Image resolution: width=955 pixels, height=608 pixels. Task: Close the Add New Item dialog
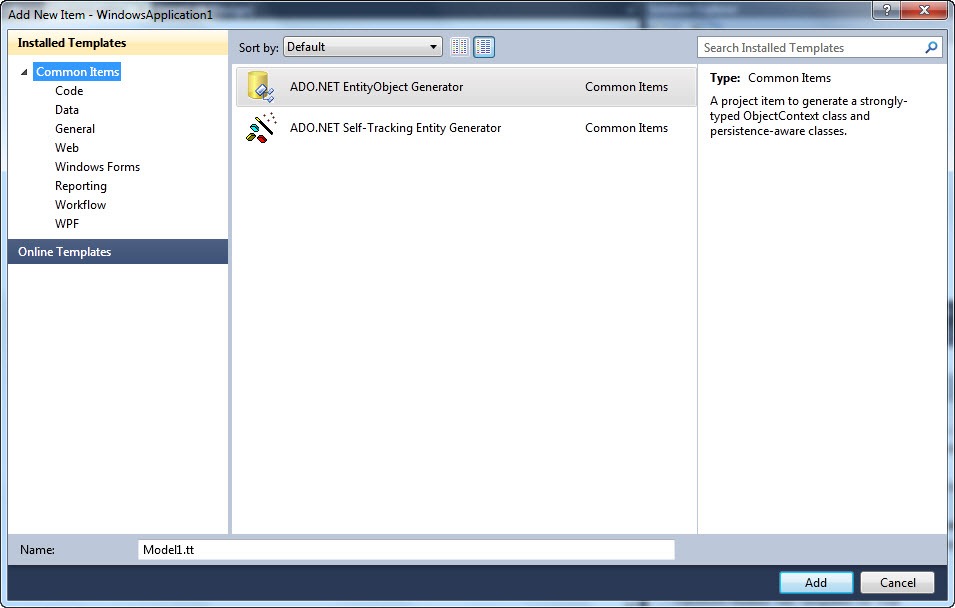pyautogui.click(x=924, y=10)
